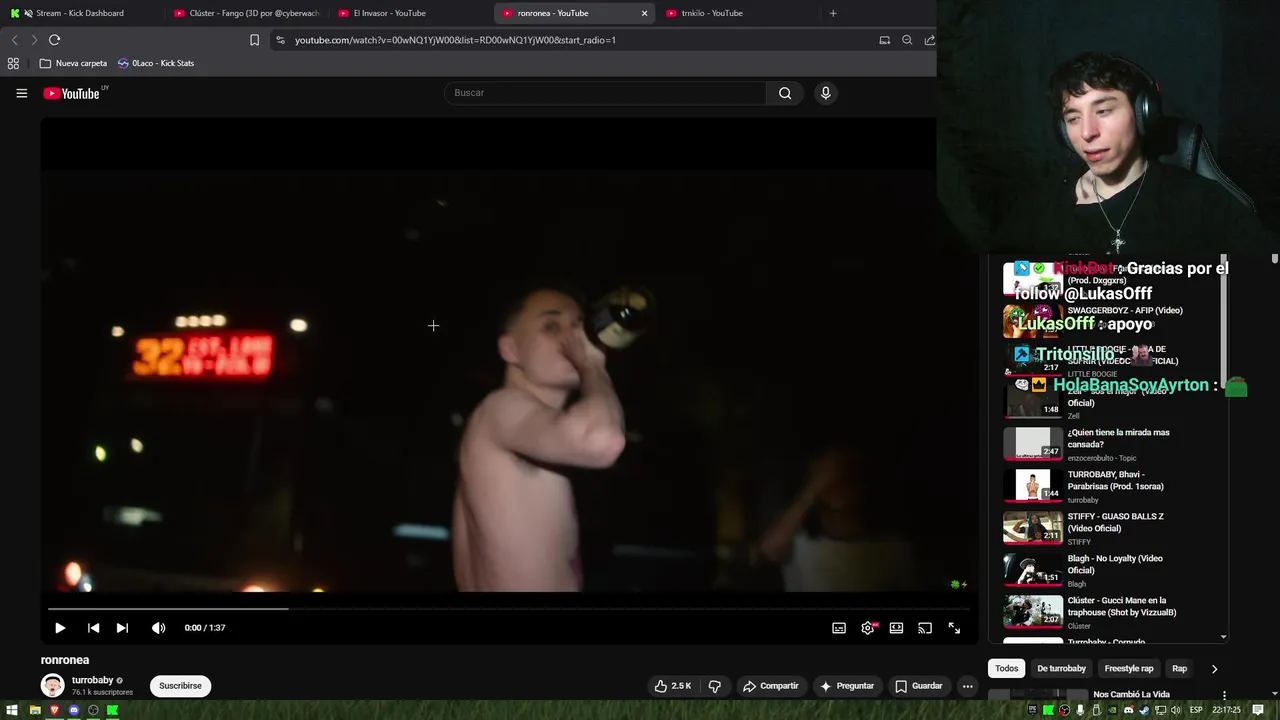Open the turrobaby channel name link
The image size is (1280, 720).
click(x=92, y=680)
